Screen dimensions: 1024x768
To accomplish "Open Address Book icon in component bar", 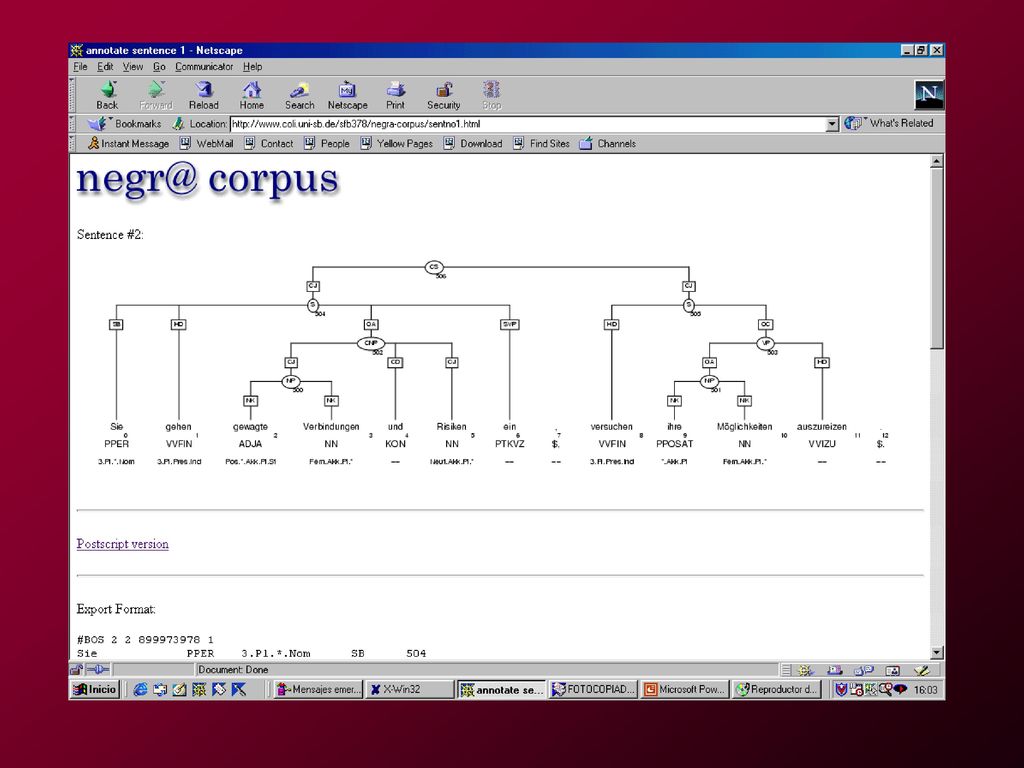I will [x=892, y=670].
